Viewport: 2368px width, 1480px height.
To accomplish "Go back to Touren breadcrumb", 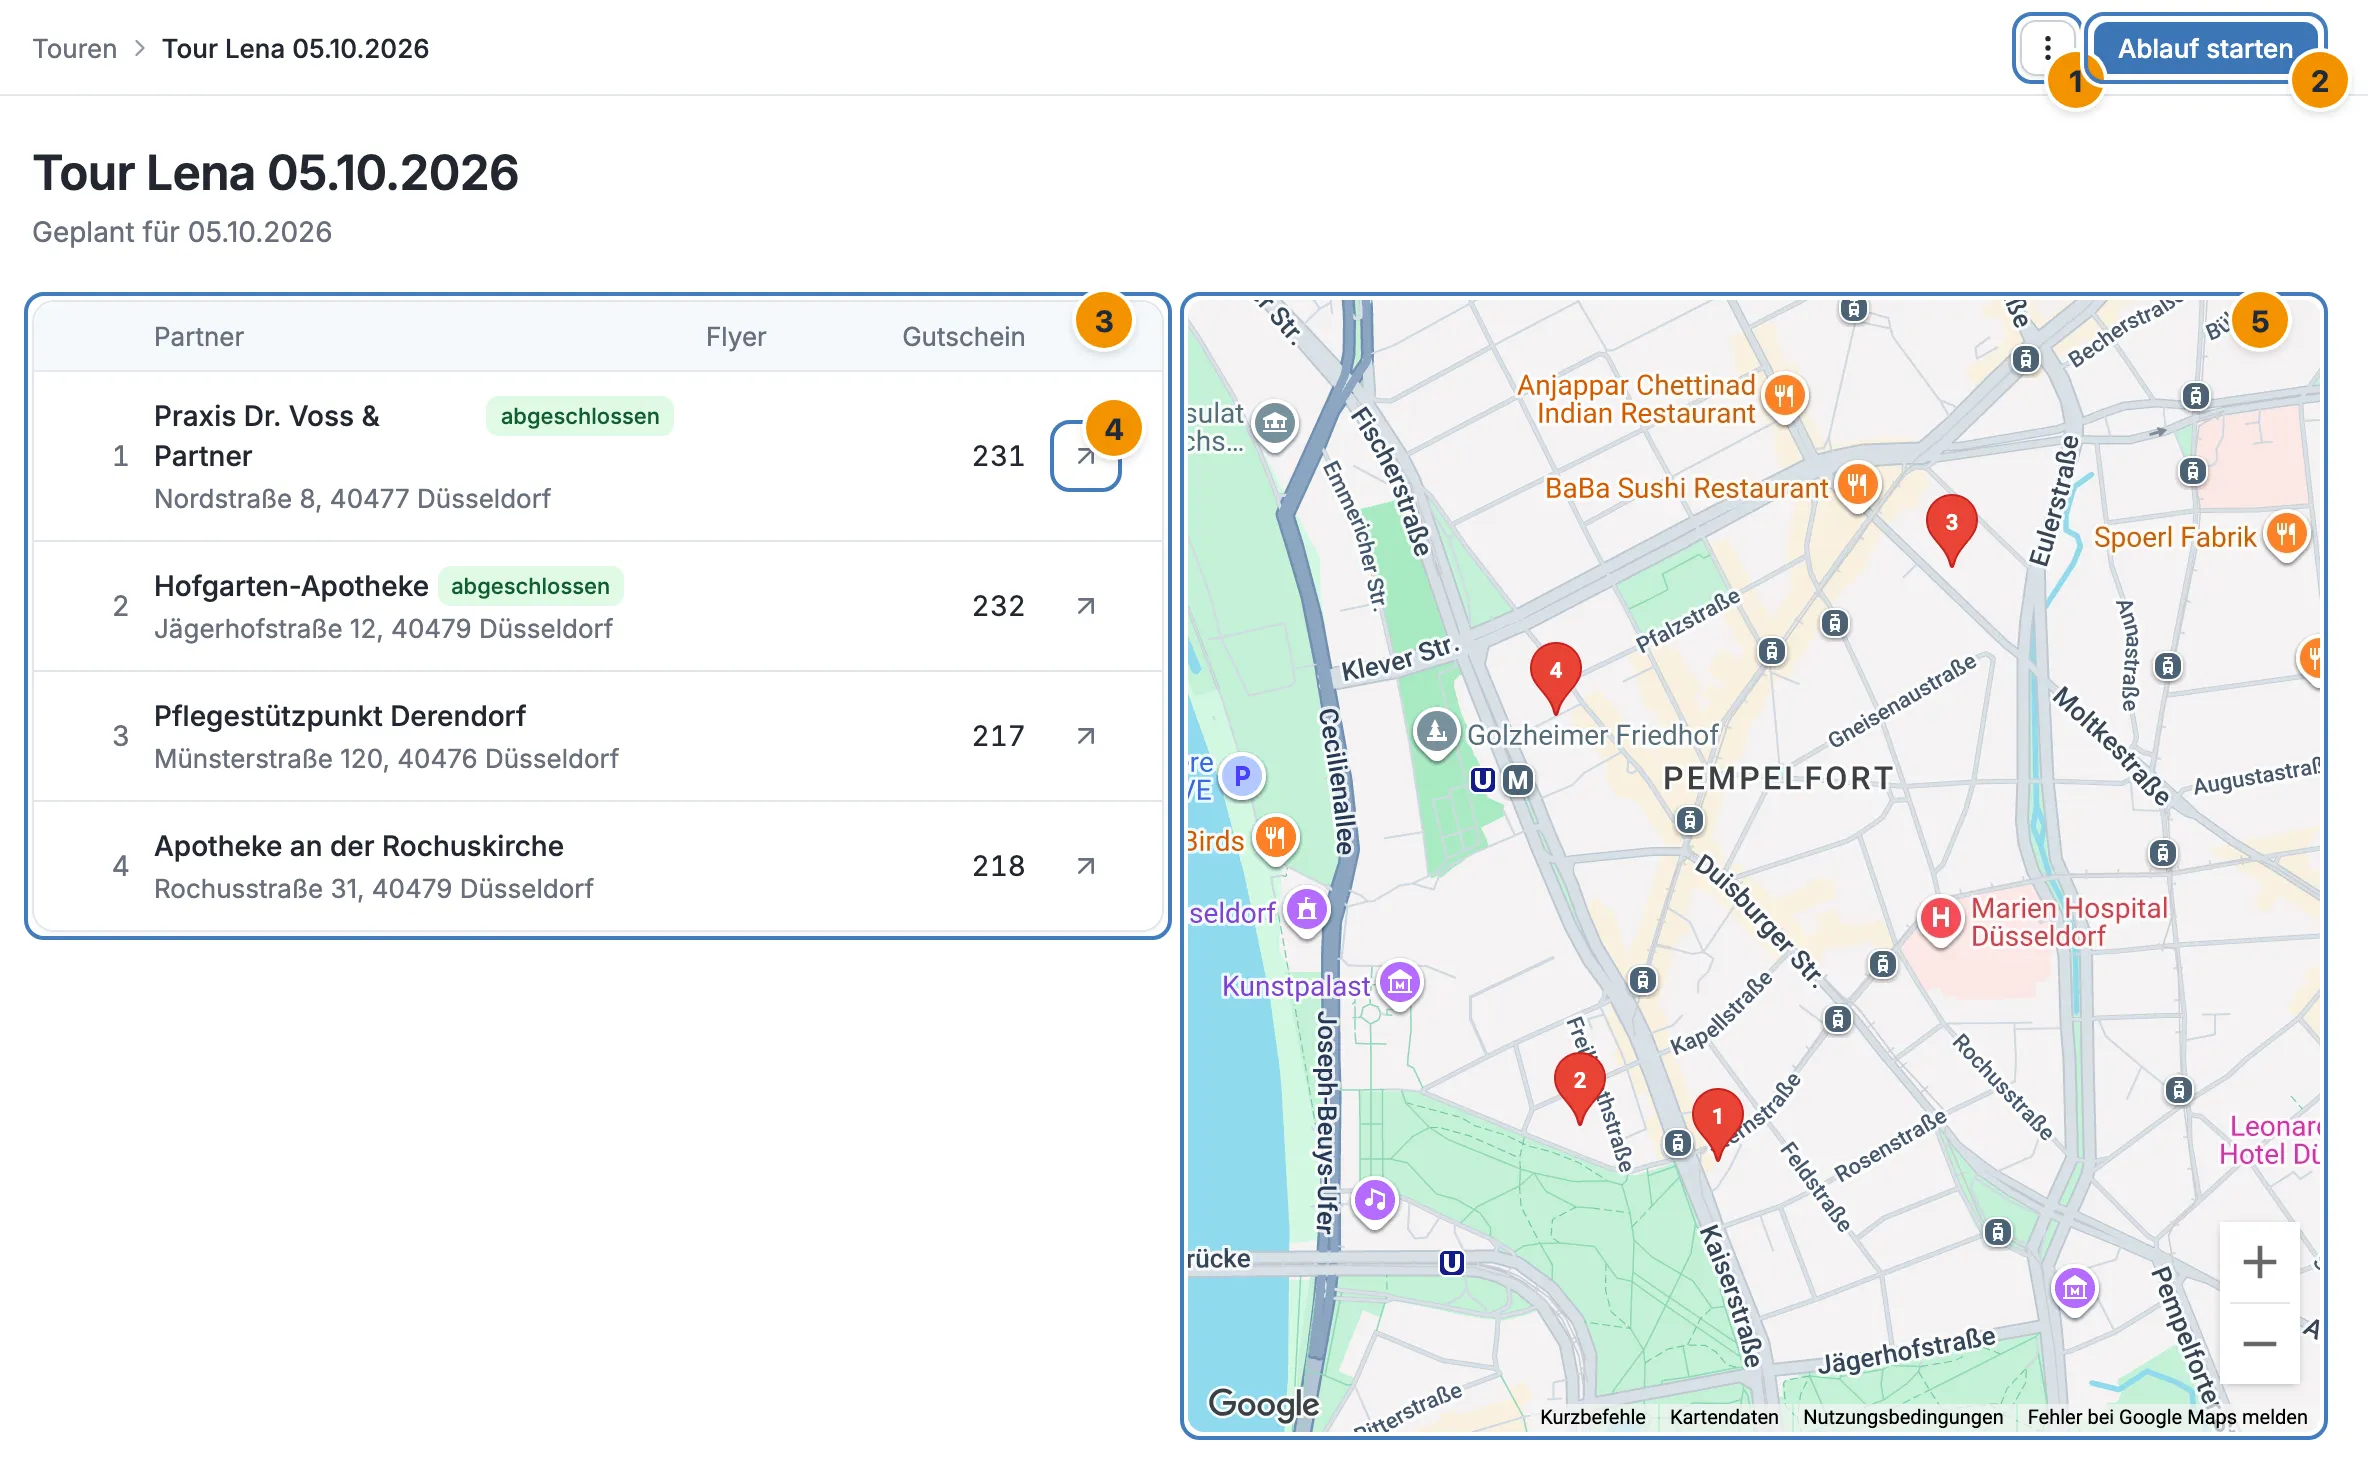I will tap(74, 48).
